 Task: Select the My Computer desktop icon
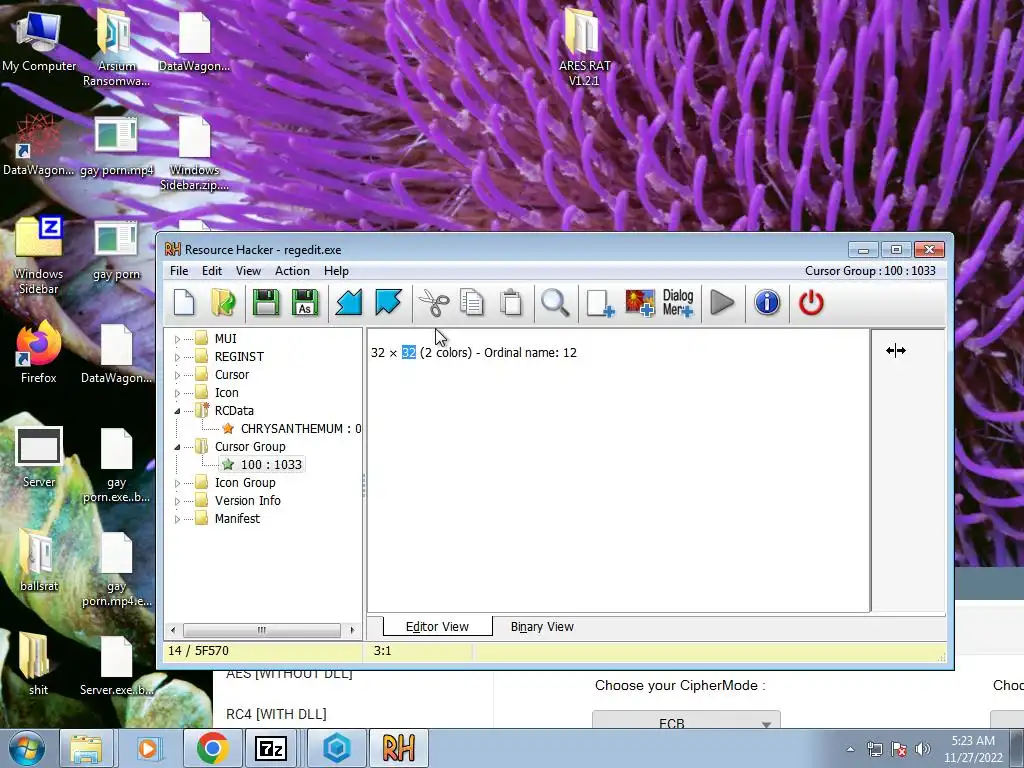coord(39,40)
